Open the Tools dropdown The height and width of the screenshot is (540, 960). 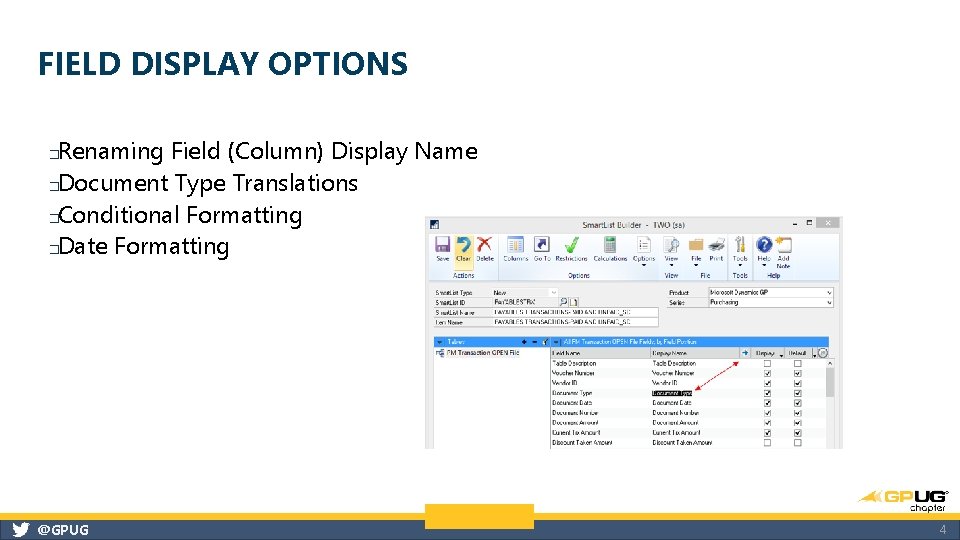click(x=740, y=251)
